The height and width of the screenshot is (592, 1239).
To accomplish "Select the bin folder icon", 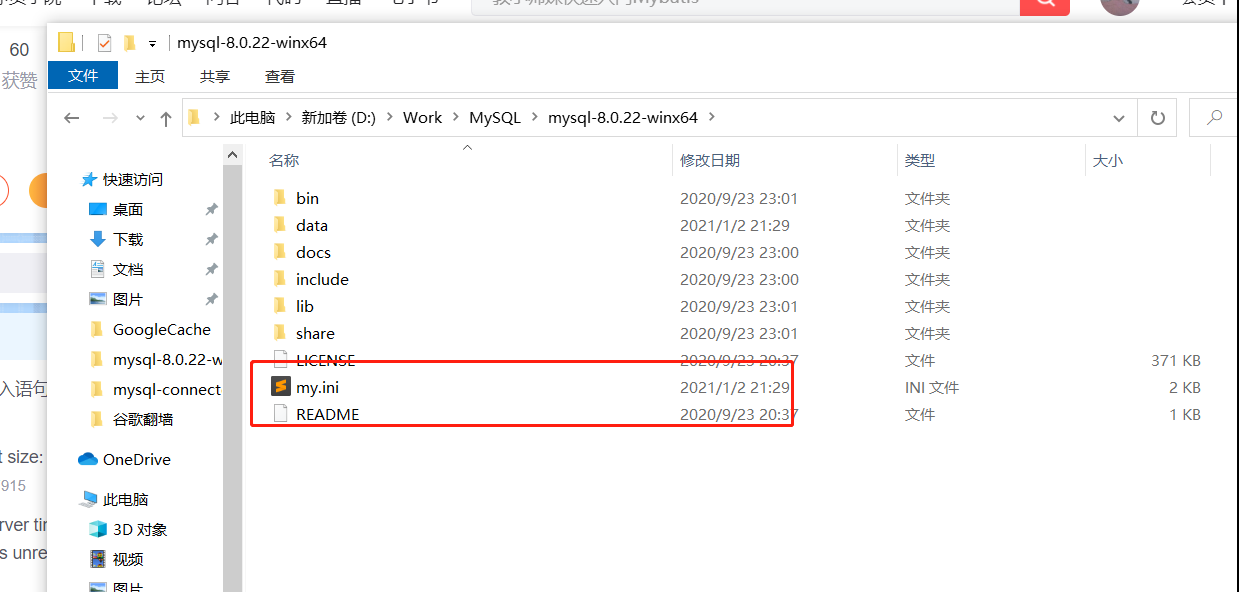I will tap(280, 198).
